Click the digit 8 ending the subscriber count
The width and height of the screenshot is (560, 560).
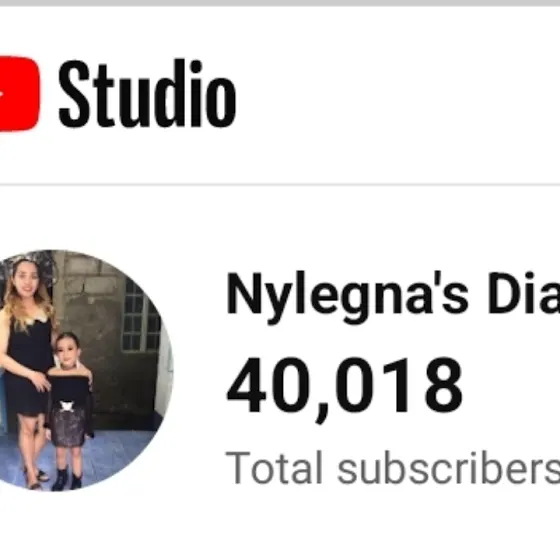pos(443,385)
